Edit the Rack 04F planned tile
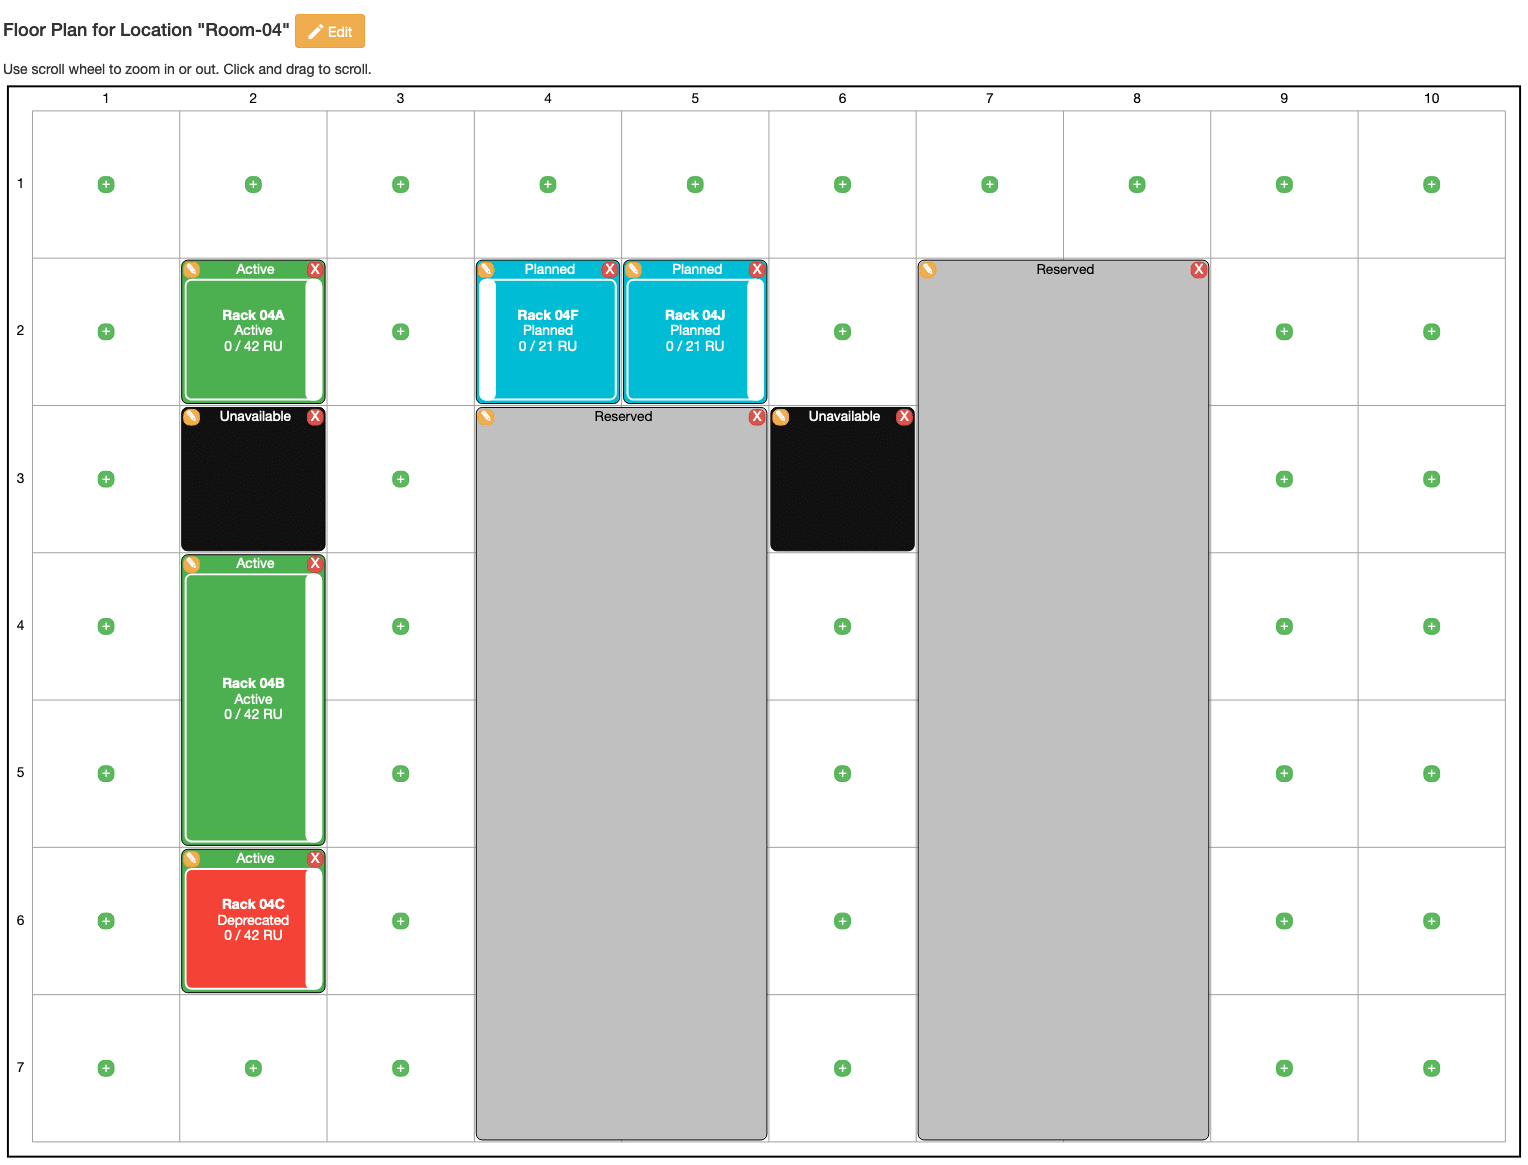The image size is (1528, 1165). pos(486,270)
